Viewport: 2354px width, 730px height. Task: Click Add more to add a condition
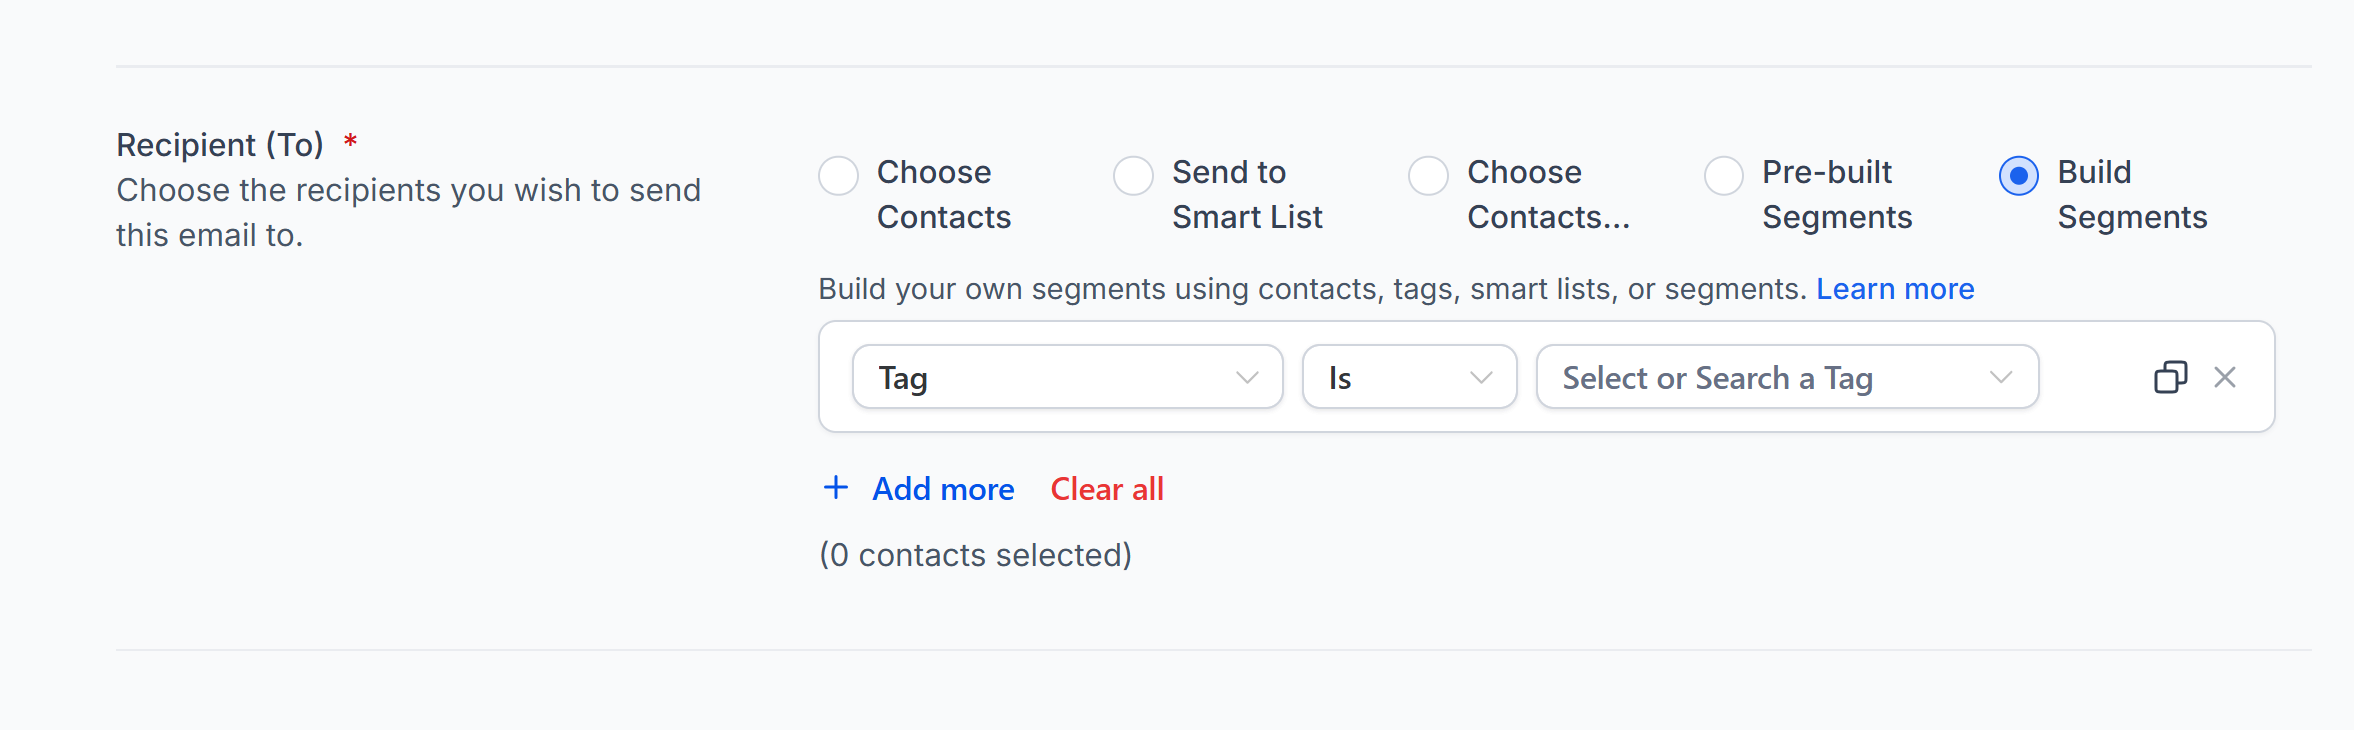click(x=943, y=489)
